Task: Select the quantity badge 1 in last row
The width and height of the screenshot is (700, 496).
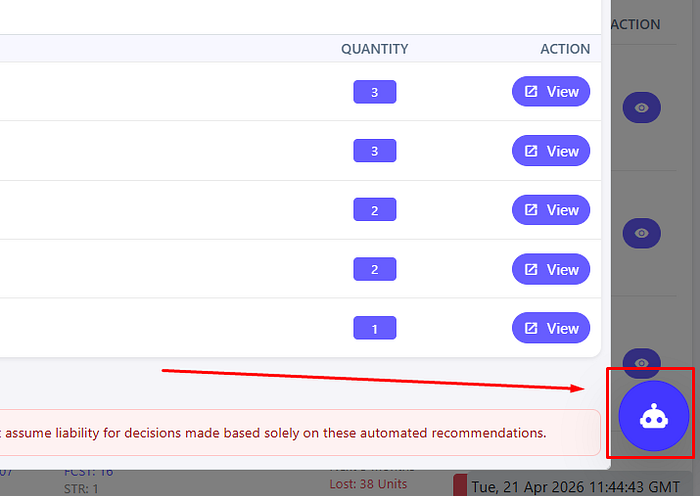Action: pos(374,328)
